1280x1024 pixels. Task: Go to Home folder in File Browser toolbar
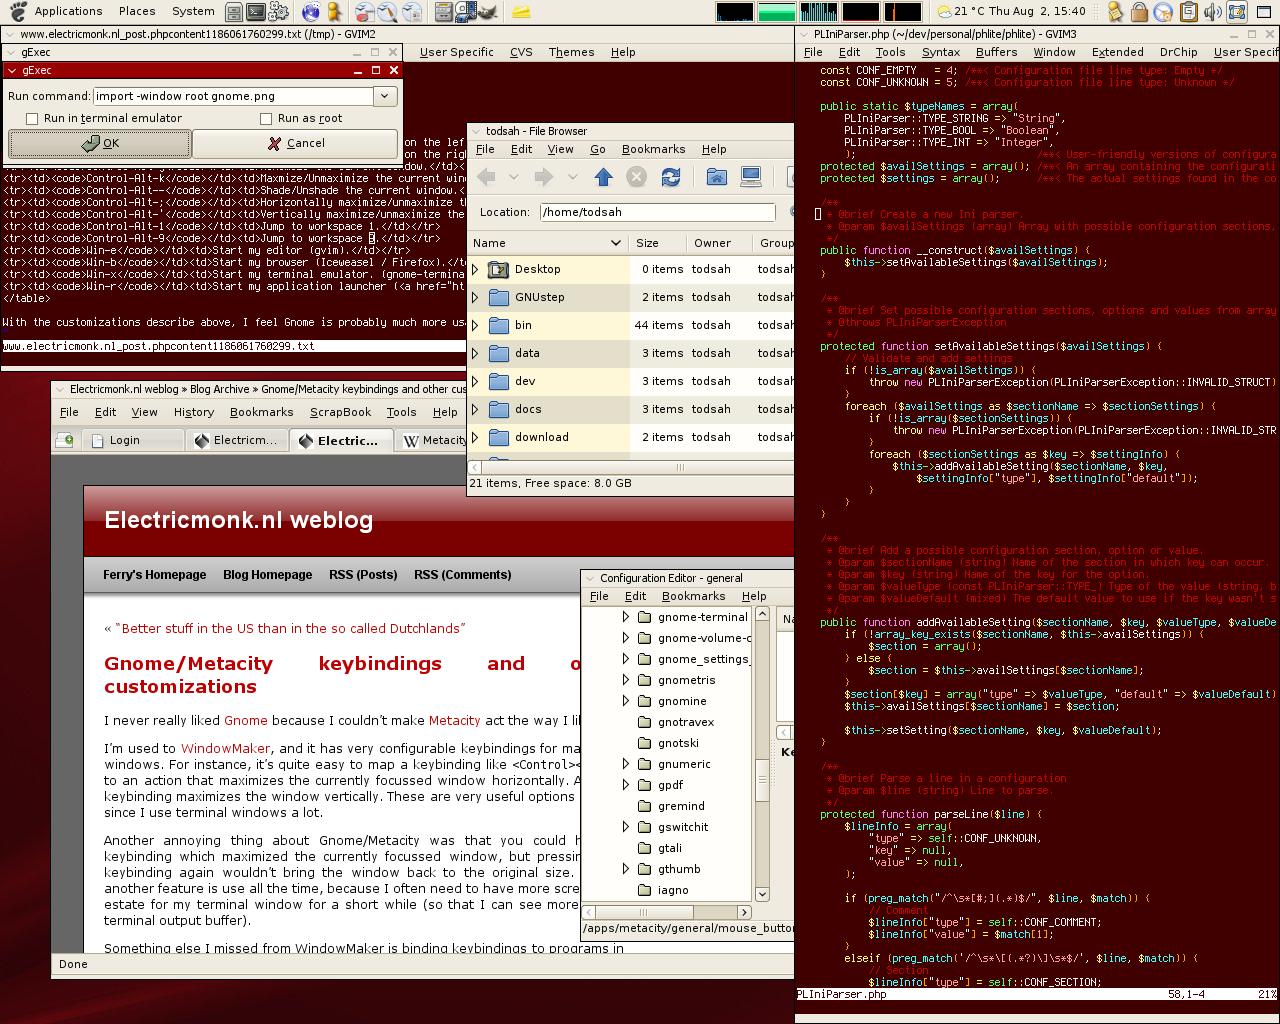pyautogui.click(x=717, y=177)
